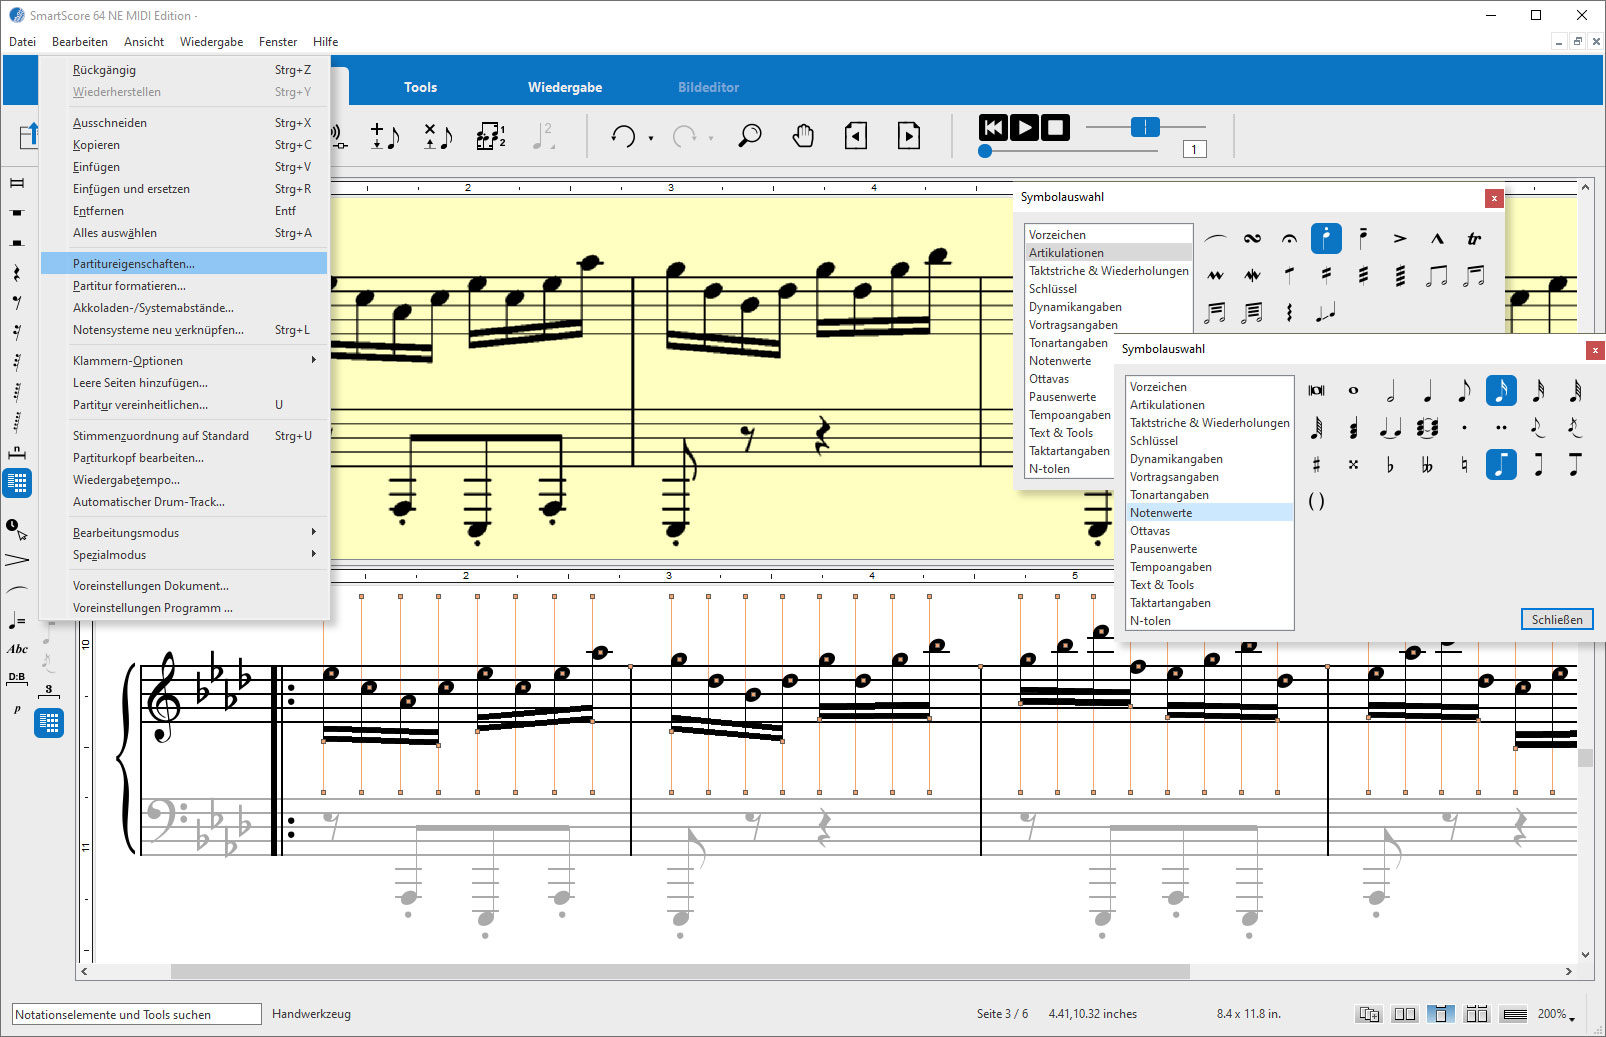Toggle the highlighted single-page view button
The height and width of the screenshot is (1037, 1606).
1440,1014
